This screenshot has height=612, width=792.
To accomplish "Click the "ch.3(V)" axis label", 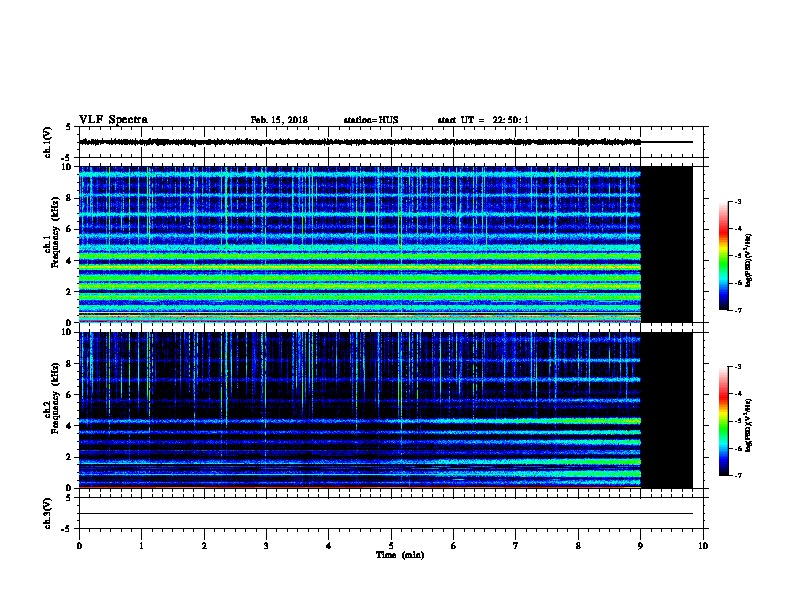I will tap(47, 513).
